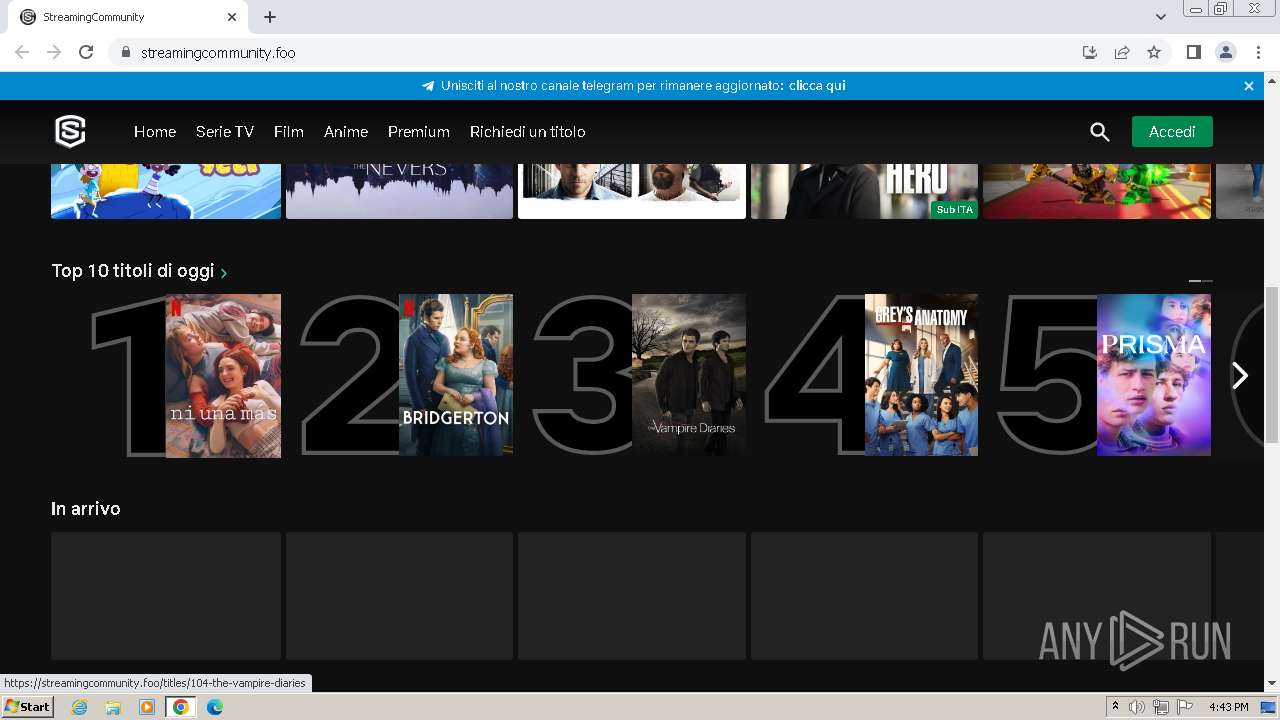Click the Chrome taskbar icon
The image size is (1280, 720).
[181, 707]
